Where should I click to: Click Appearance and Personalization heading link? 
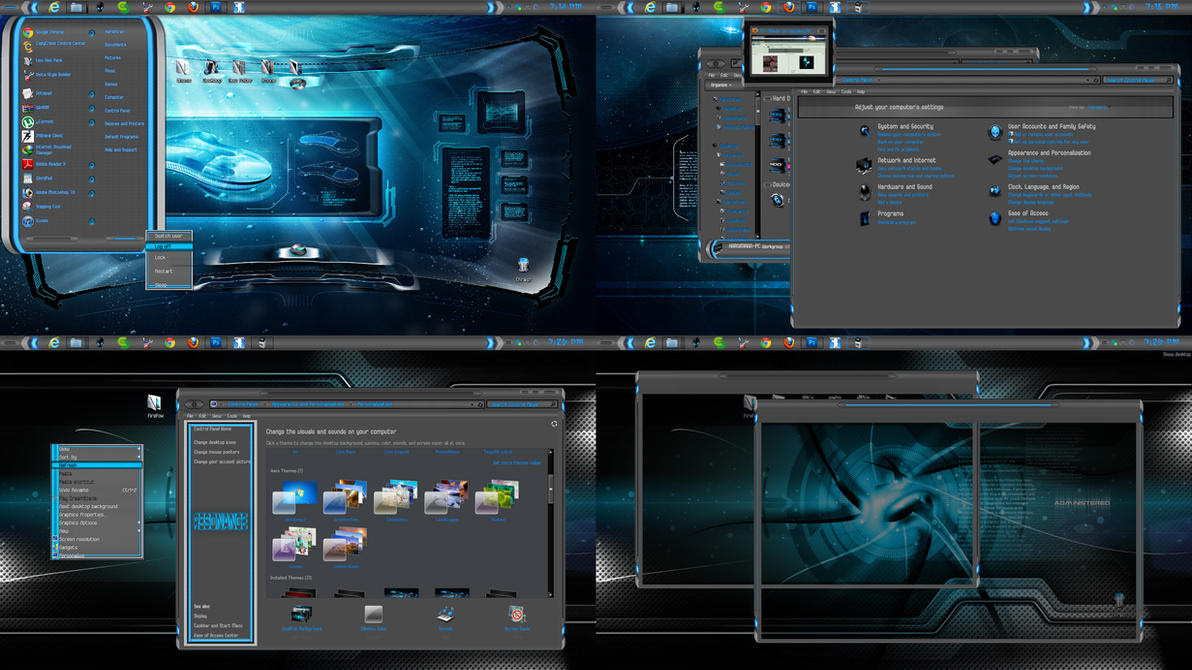click(x=1049, y=153)
